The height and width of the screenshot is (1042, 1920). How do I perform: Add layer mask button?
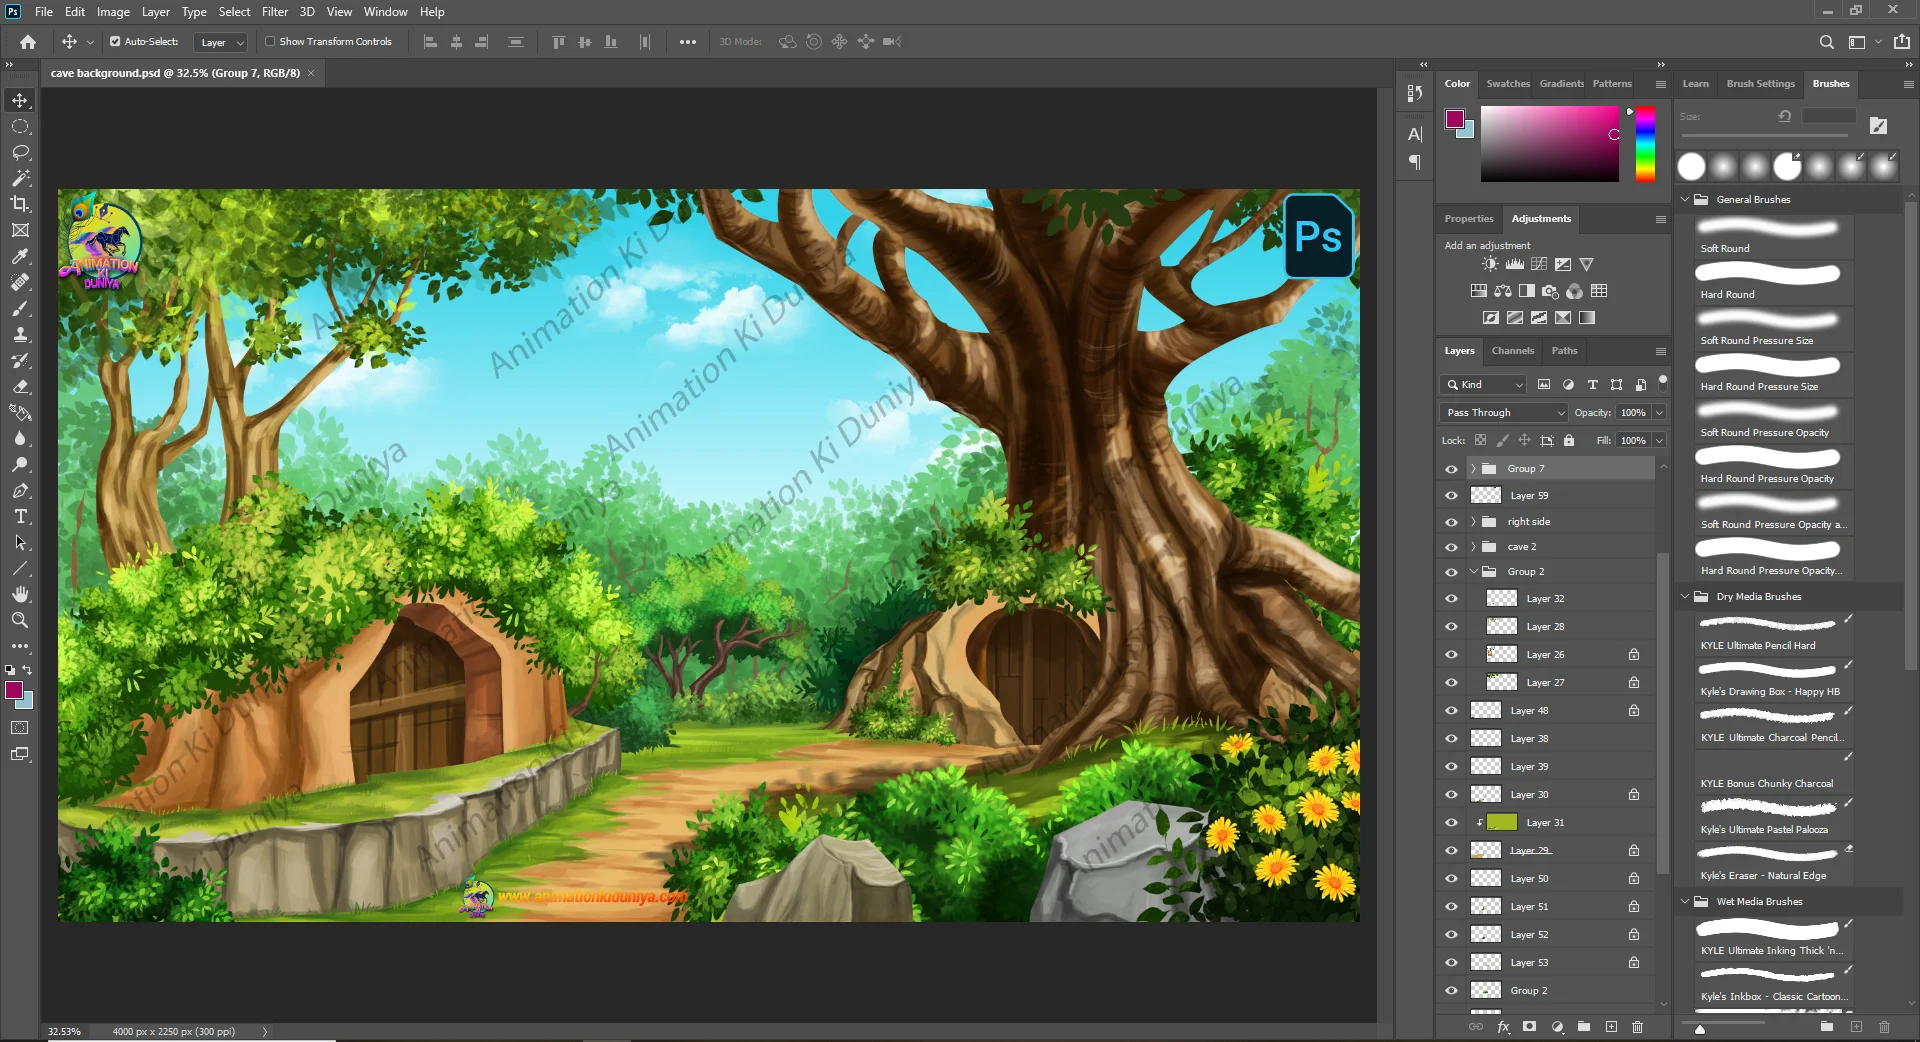1529,1027
